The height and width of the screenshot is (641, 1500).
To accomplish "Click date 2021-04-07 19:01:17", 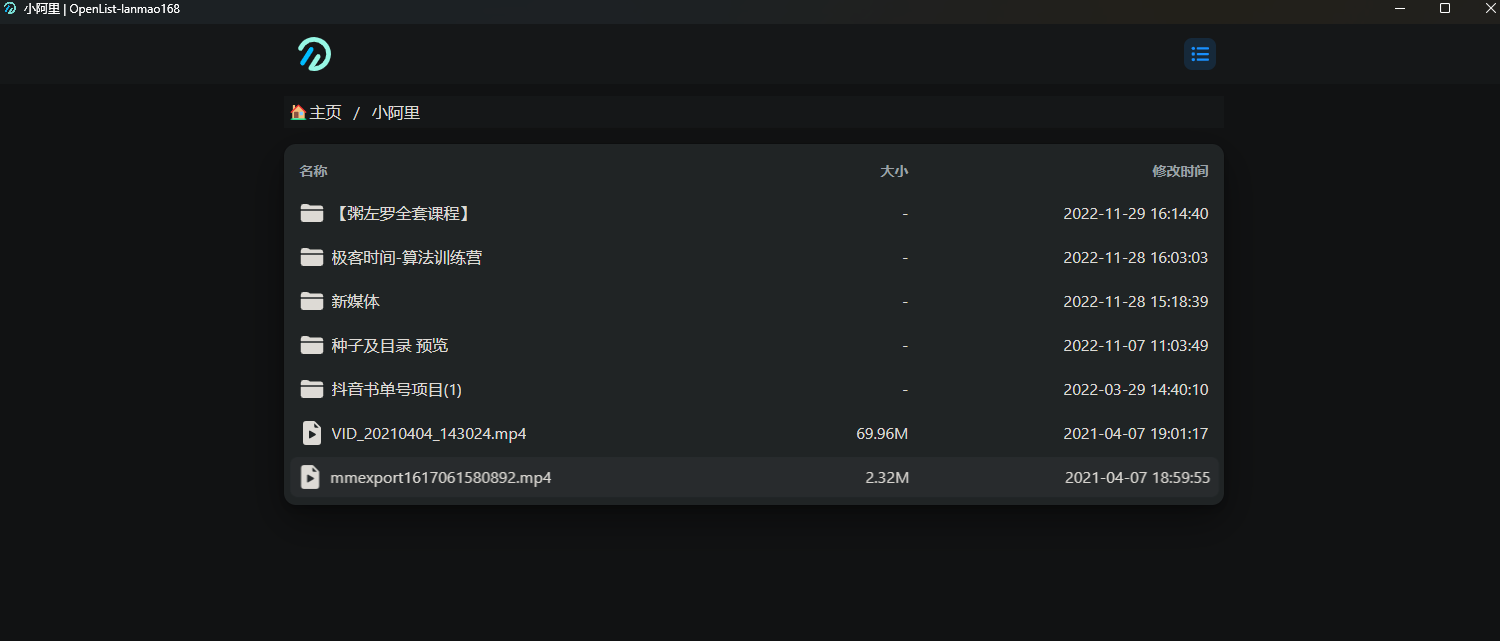I will click(x=1136, y=433).
